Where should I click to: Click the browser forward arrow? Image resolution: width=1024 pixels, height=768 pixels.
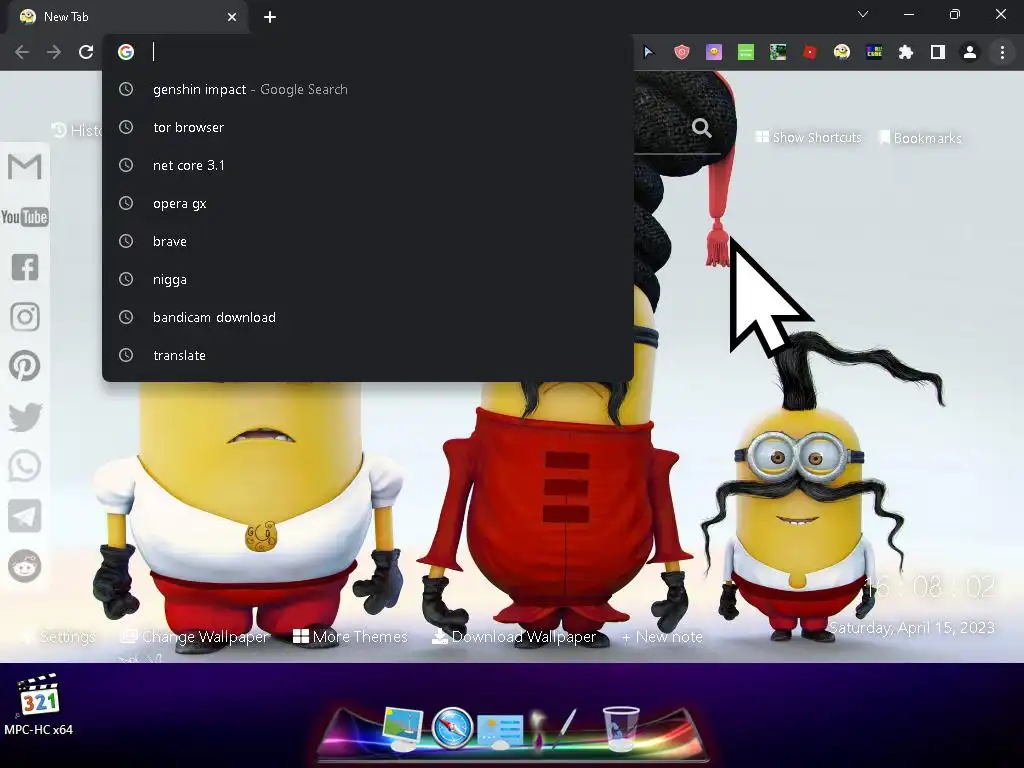(54, 52)
